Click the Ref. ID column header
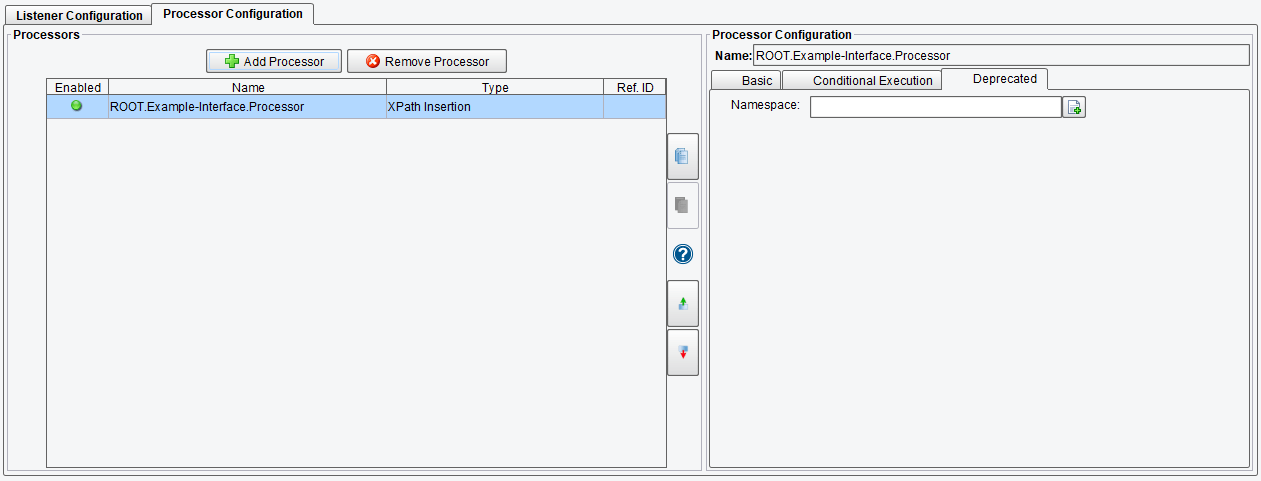The width and height of the screenshot is (1261, 481). [x=635, y=88]
